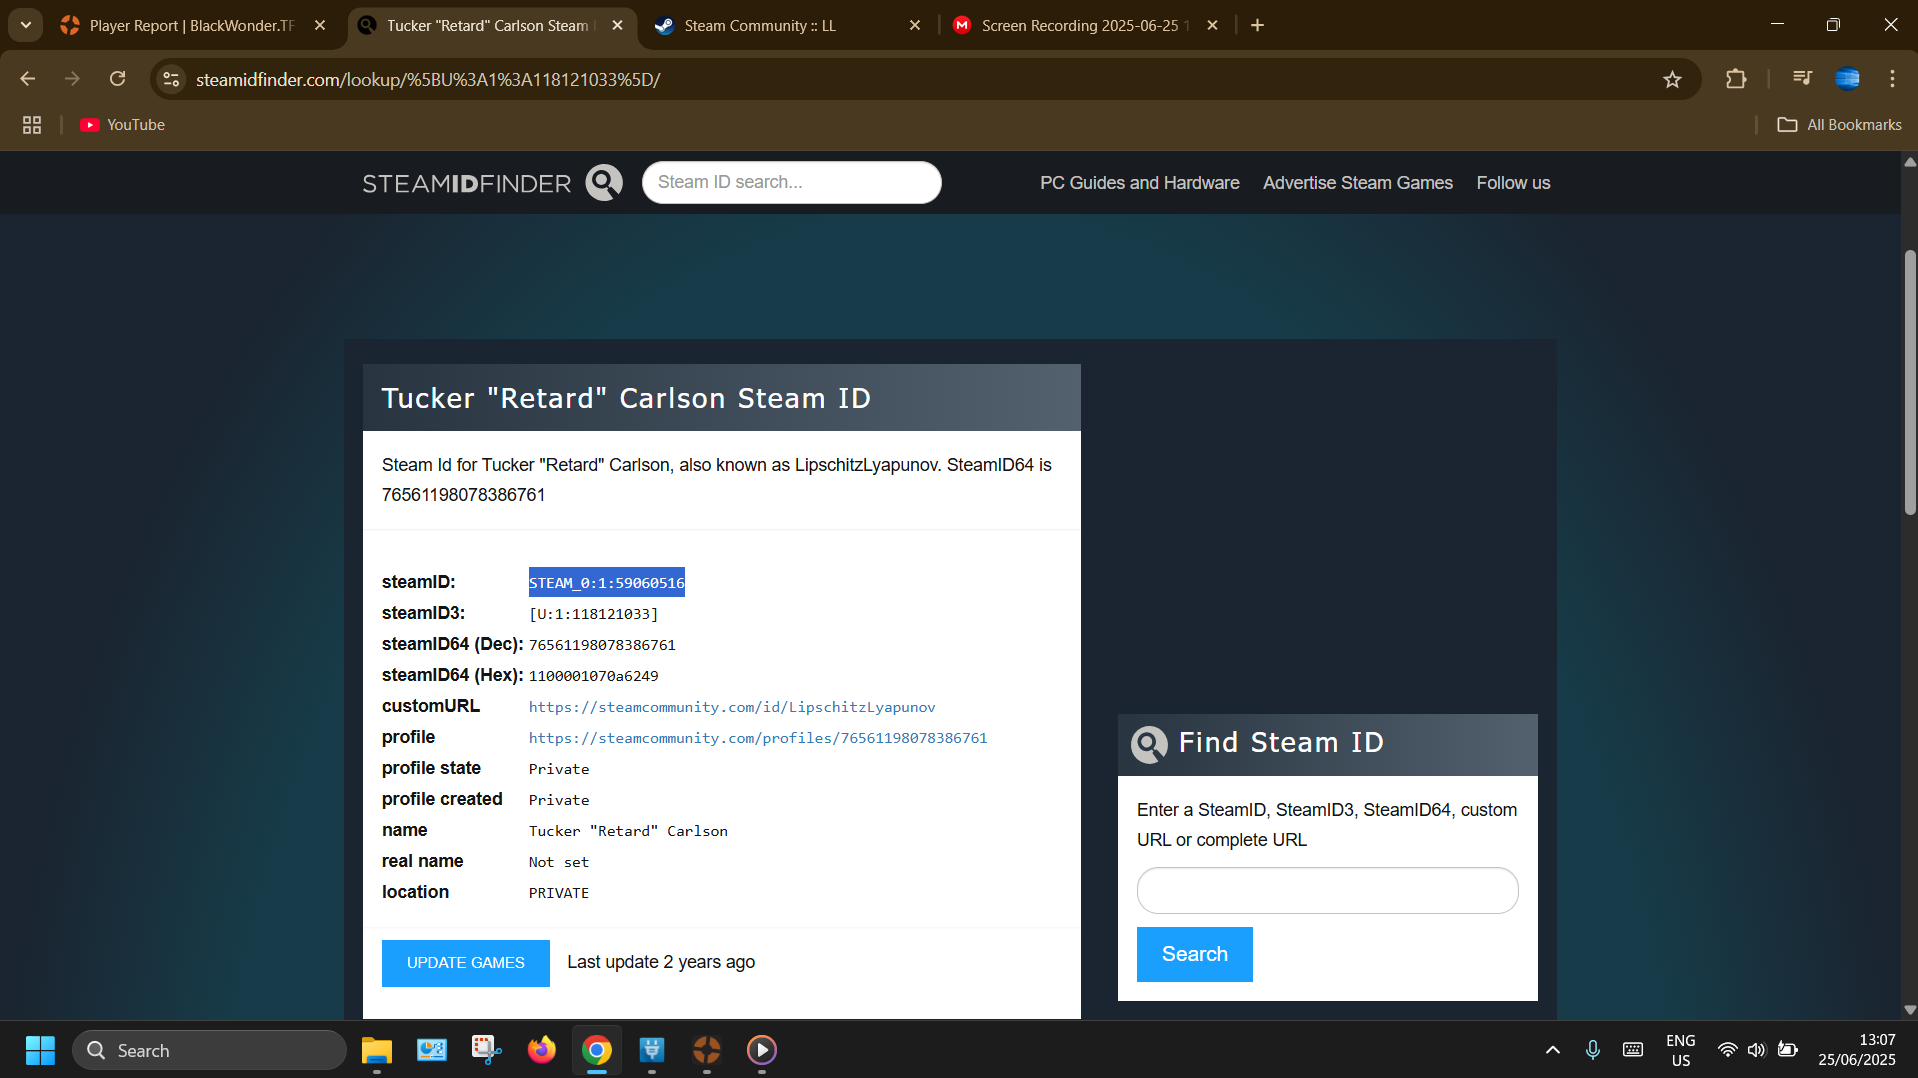Open Snipping Tool from the taskbar
The height and width of the screenshot is (1078, 1918).
487,1050
